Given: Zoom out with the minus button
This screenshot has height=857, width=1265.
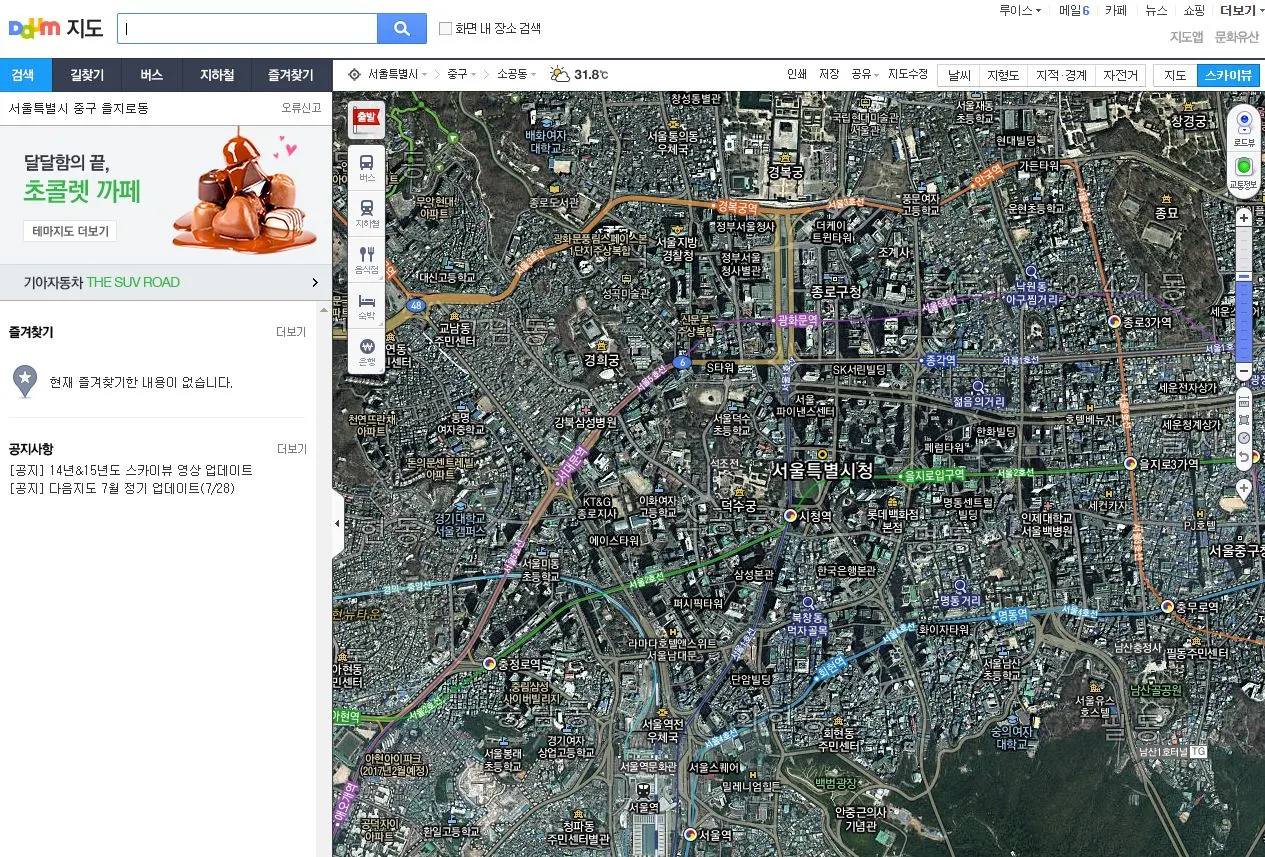Looking at the screenshot, I should [1244, 372].
